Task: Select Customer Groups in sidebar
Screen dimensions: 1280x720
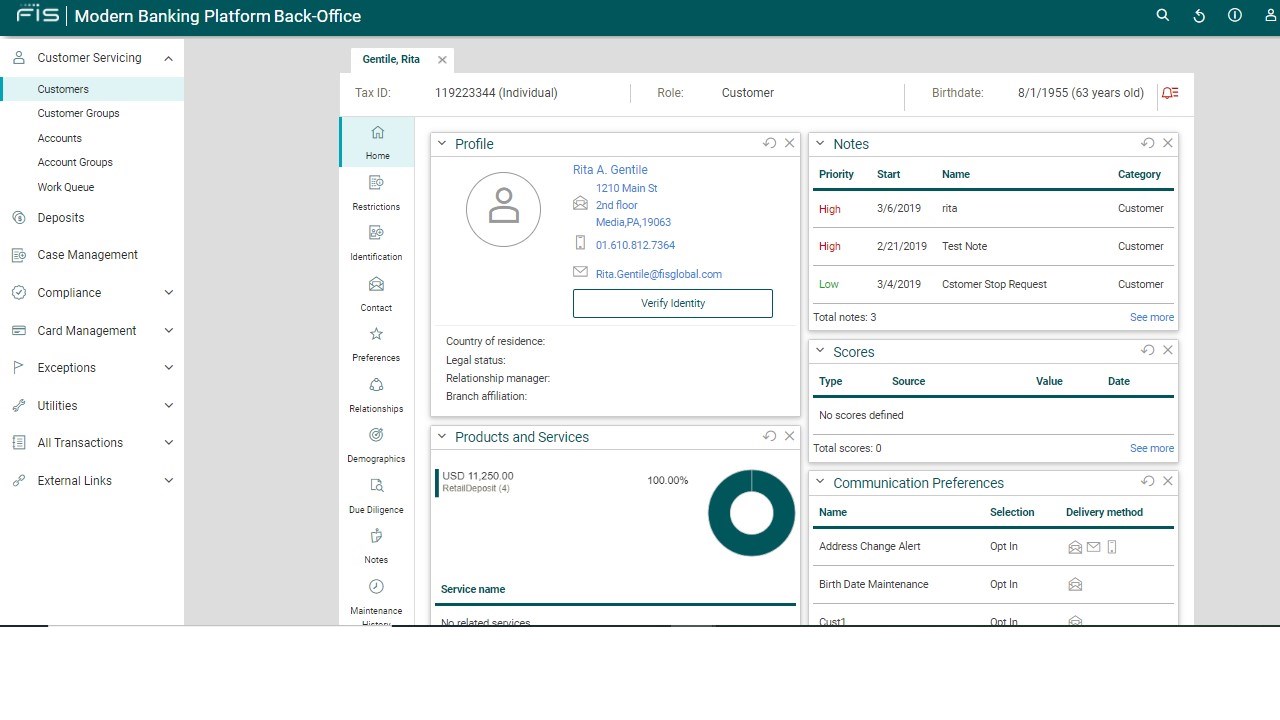Action: pyautogui.click(x=78, y=113)
